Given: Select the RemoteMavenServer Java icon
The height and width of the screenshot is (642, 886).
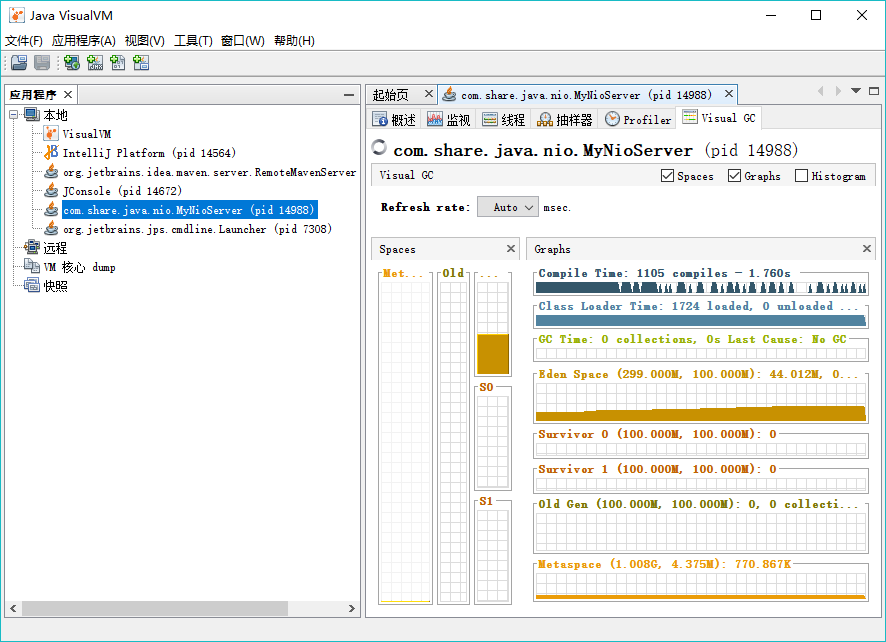Looking at the screenshot, I should pos(51,172).
